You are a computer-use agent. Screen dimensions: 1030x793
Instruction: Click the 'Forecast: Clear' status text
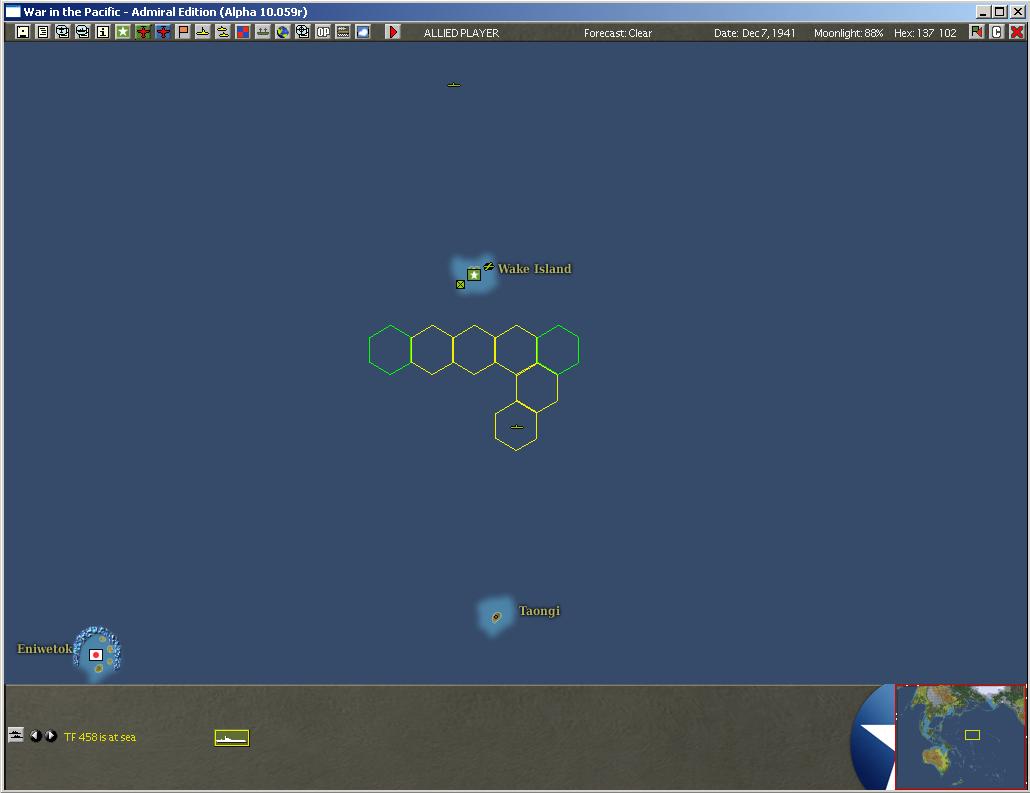pyautogui.click(x=618, y=33)
